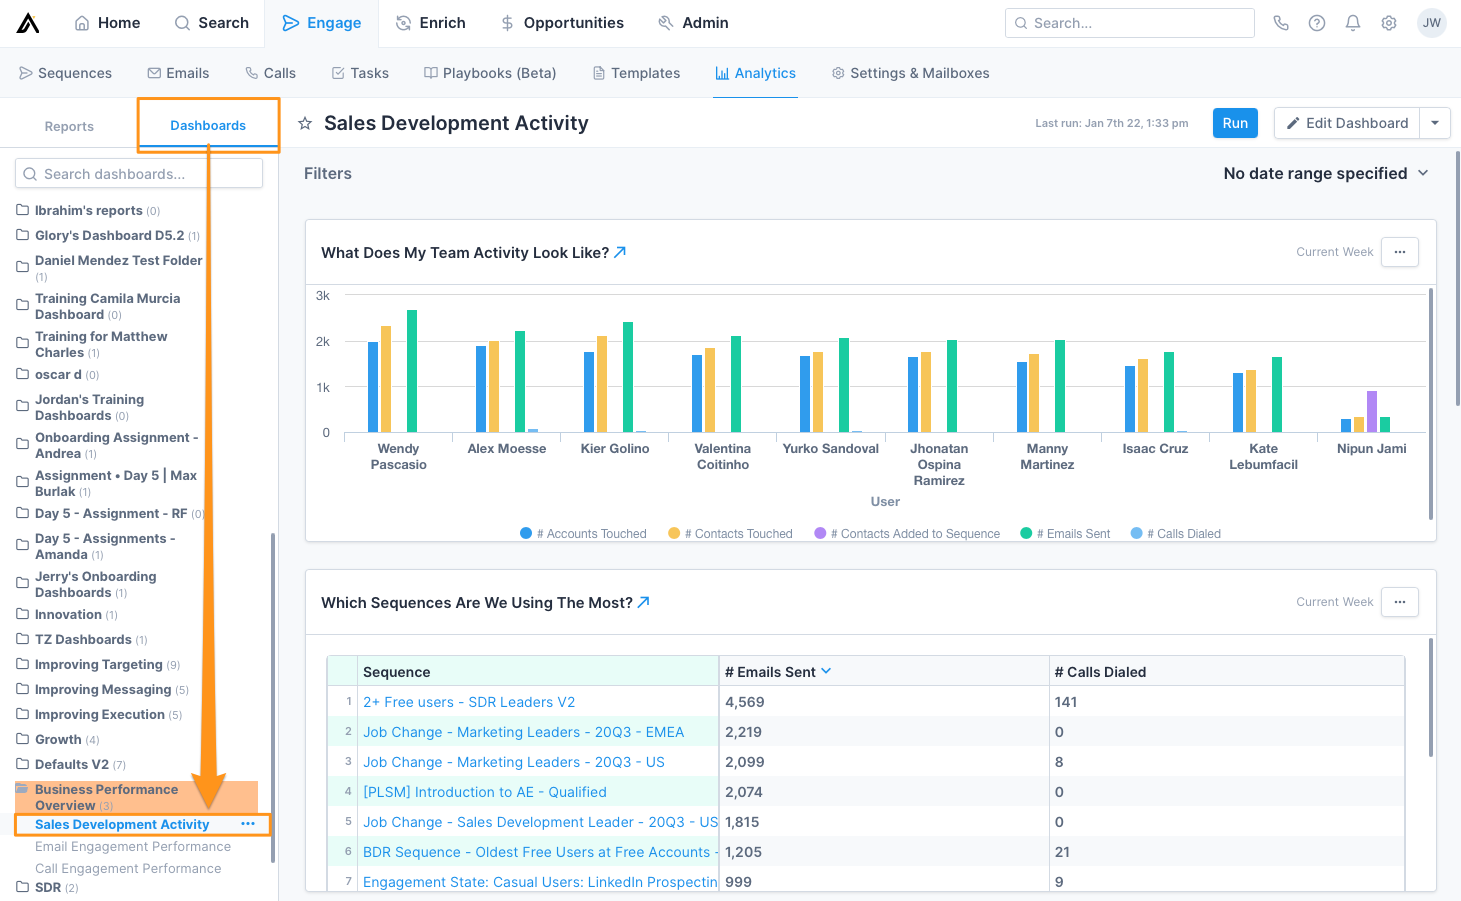Open Call Engagement Performance dashboard
This screenshot has width=1461, height=901.
coord(128,868)
